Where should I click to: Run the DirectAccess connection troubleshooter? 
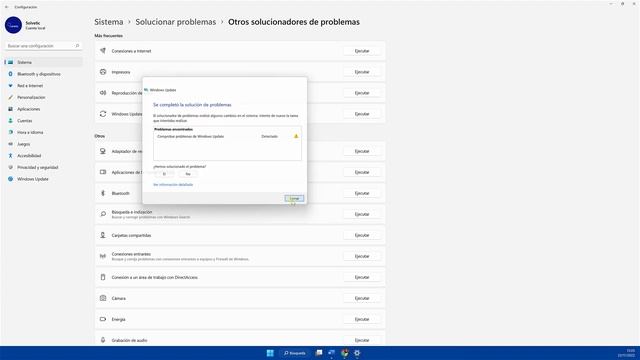[x=362, y=277]
